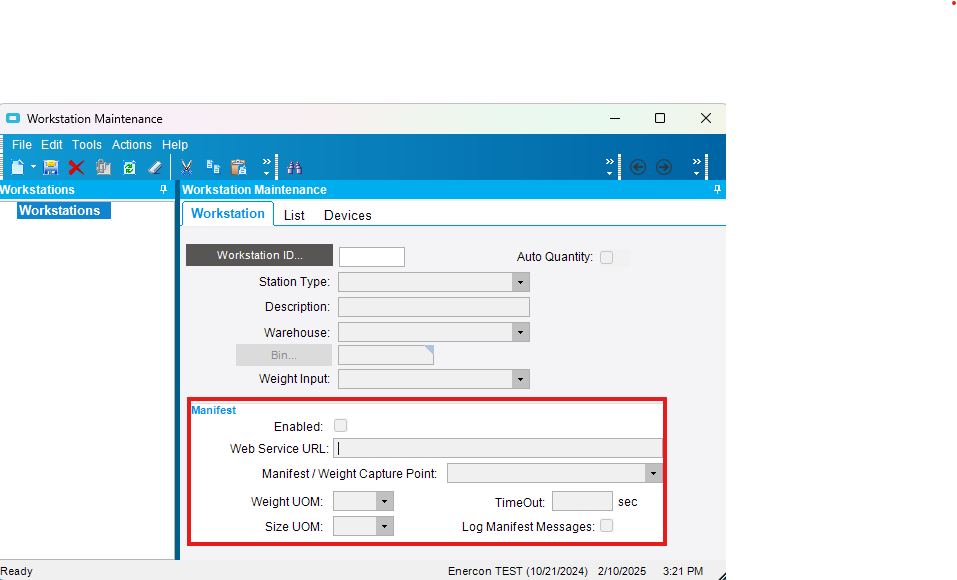Image resolution: width=957 pixels, height=580 pixels.
Task: Expand overflow chevron right of Forward arrow
Action: [x=696, y=167]
